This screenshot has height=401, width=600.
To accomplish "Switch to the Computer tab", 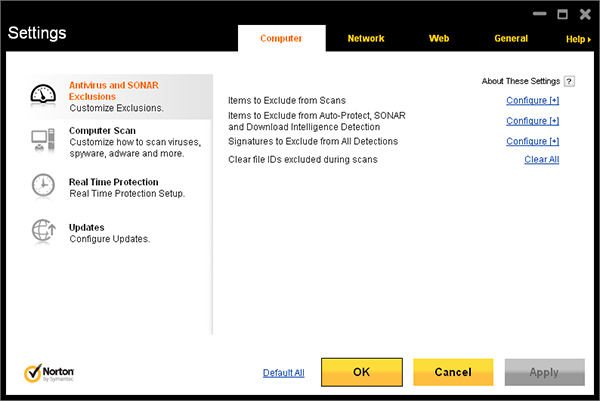I will (x=282, y=38).
